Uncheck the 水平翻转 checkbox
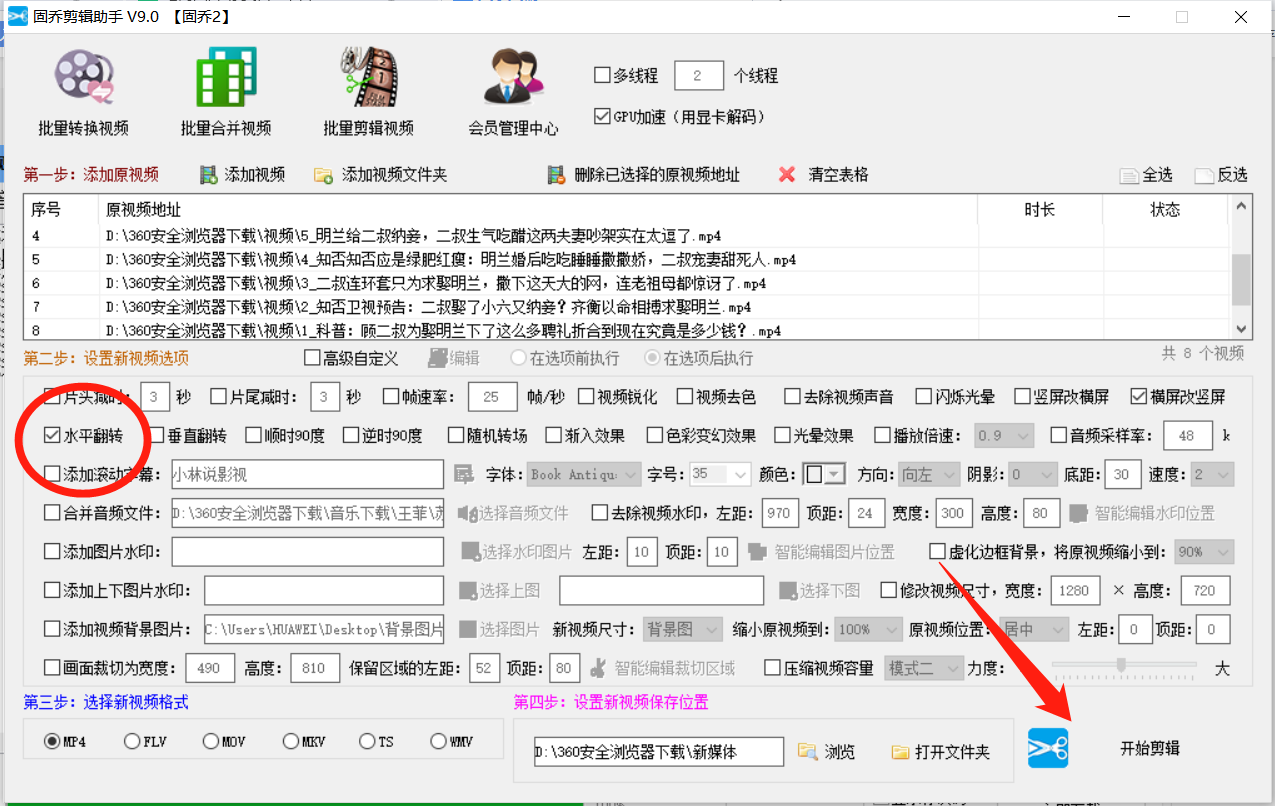 (x=52, y=436)
